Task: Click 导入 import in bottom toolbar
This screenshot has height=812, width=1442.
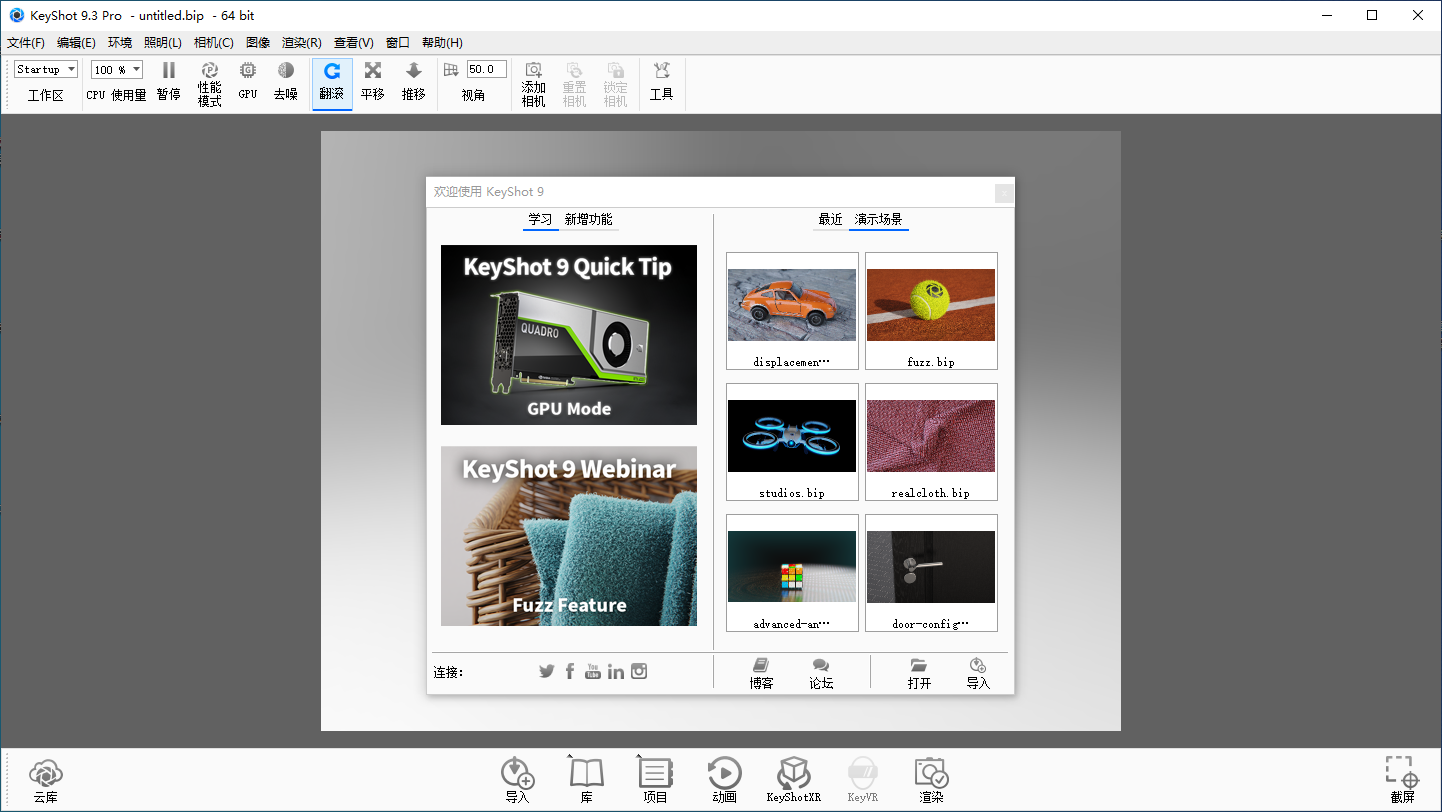Action: (x=517, y=780)
